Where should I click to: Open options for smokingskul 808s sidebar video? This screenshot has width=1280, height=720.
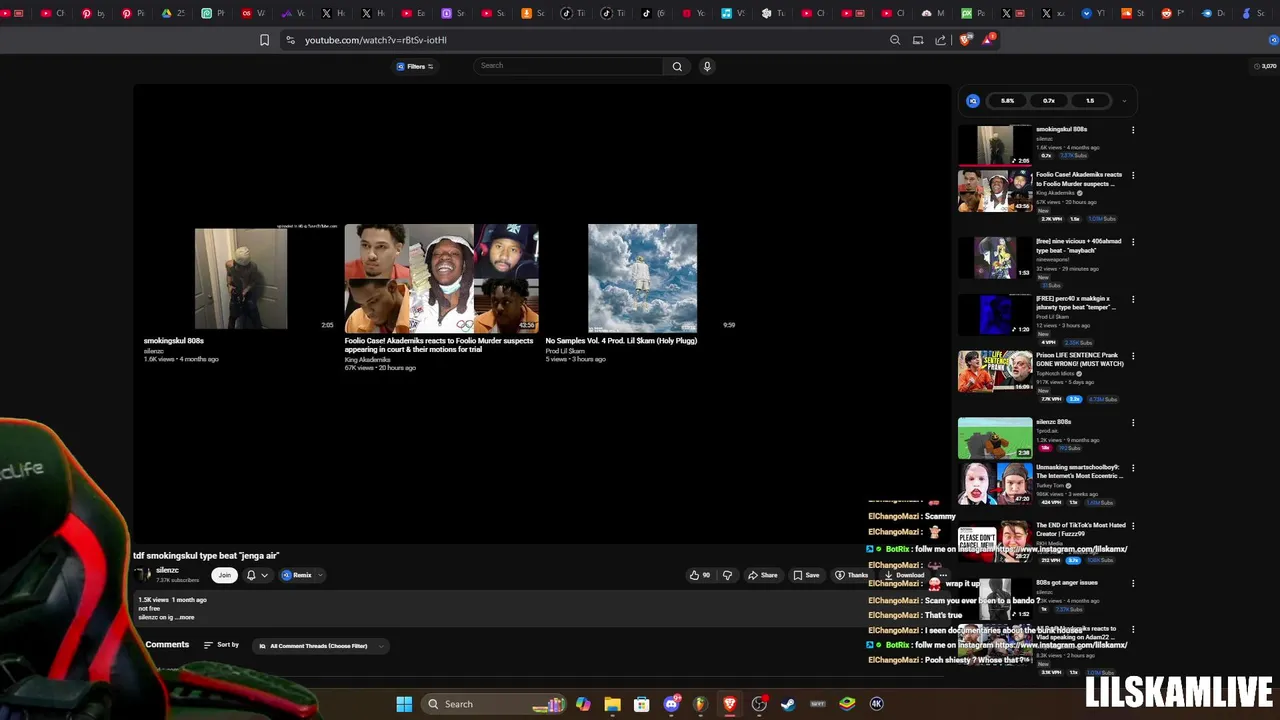1133,130
